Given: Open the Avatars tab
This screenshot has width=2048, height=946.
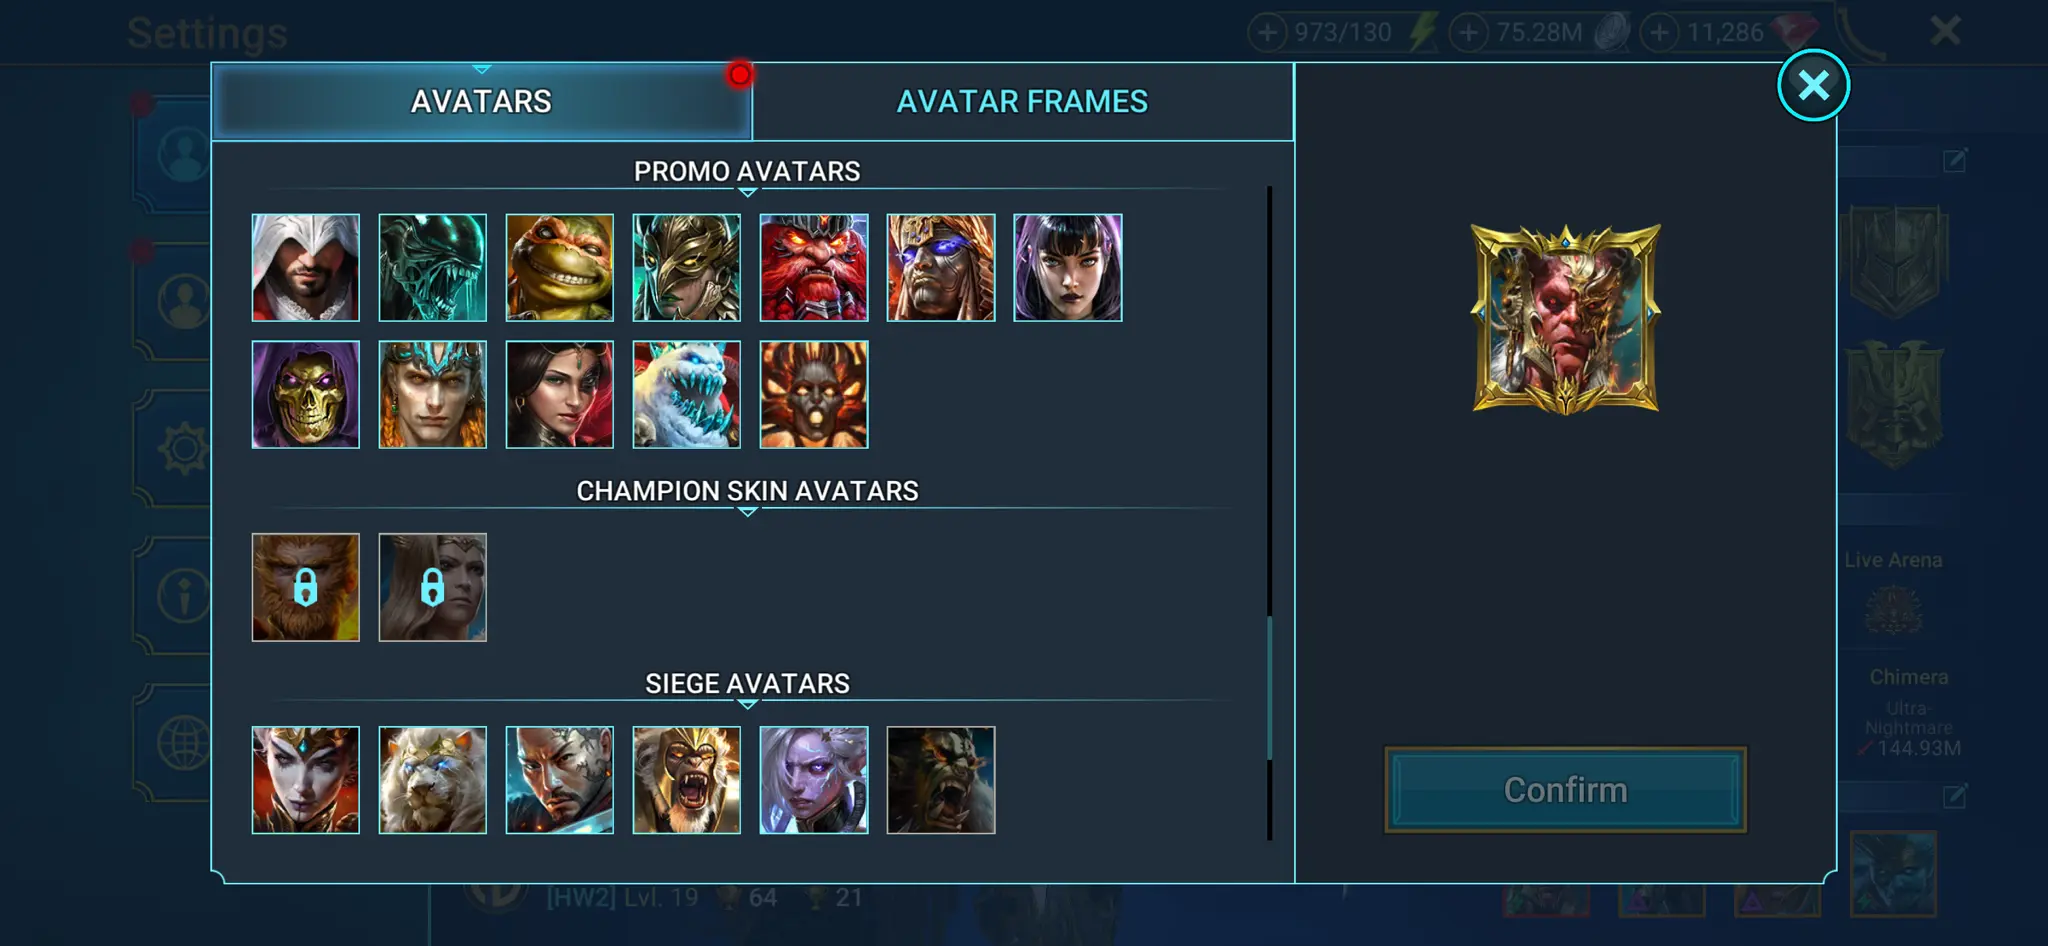Looking at the screenshot, I should click(481, 102).
